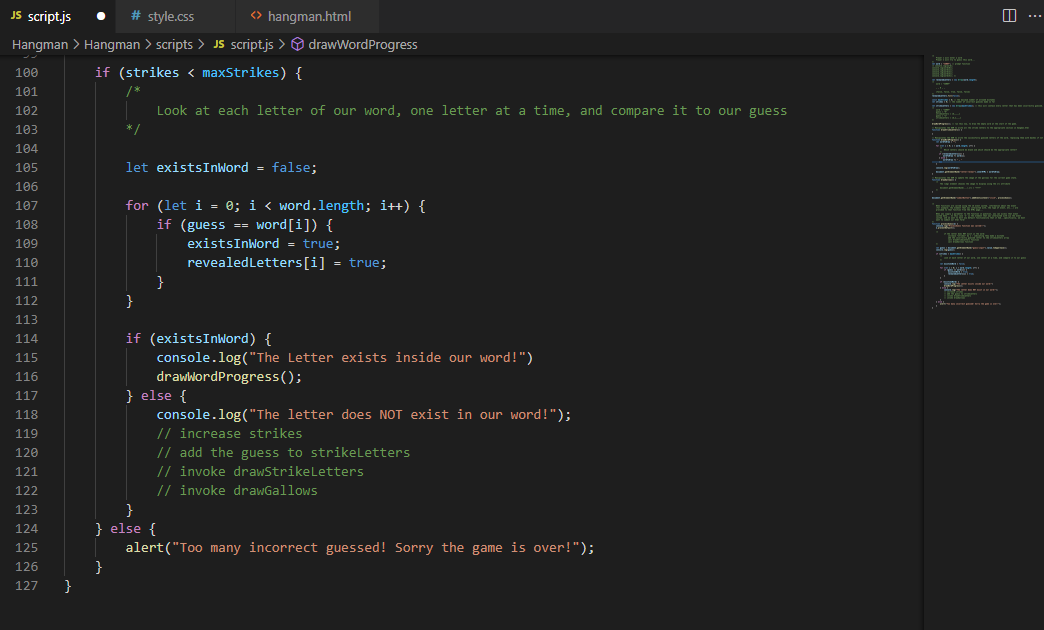Click the unsaved changes dot on script.js tab
The width and height of the screenshot is (1044, 630).
tap(100, 15)
